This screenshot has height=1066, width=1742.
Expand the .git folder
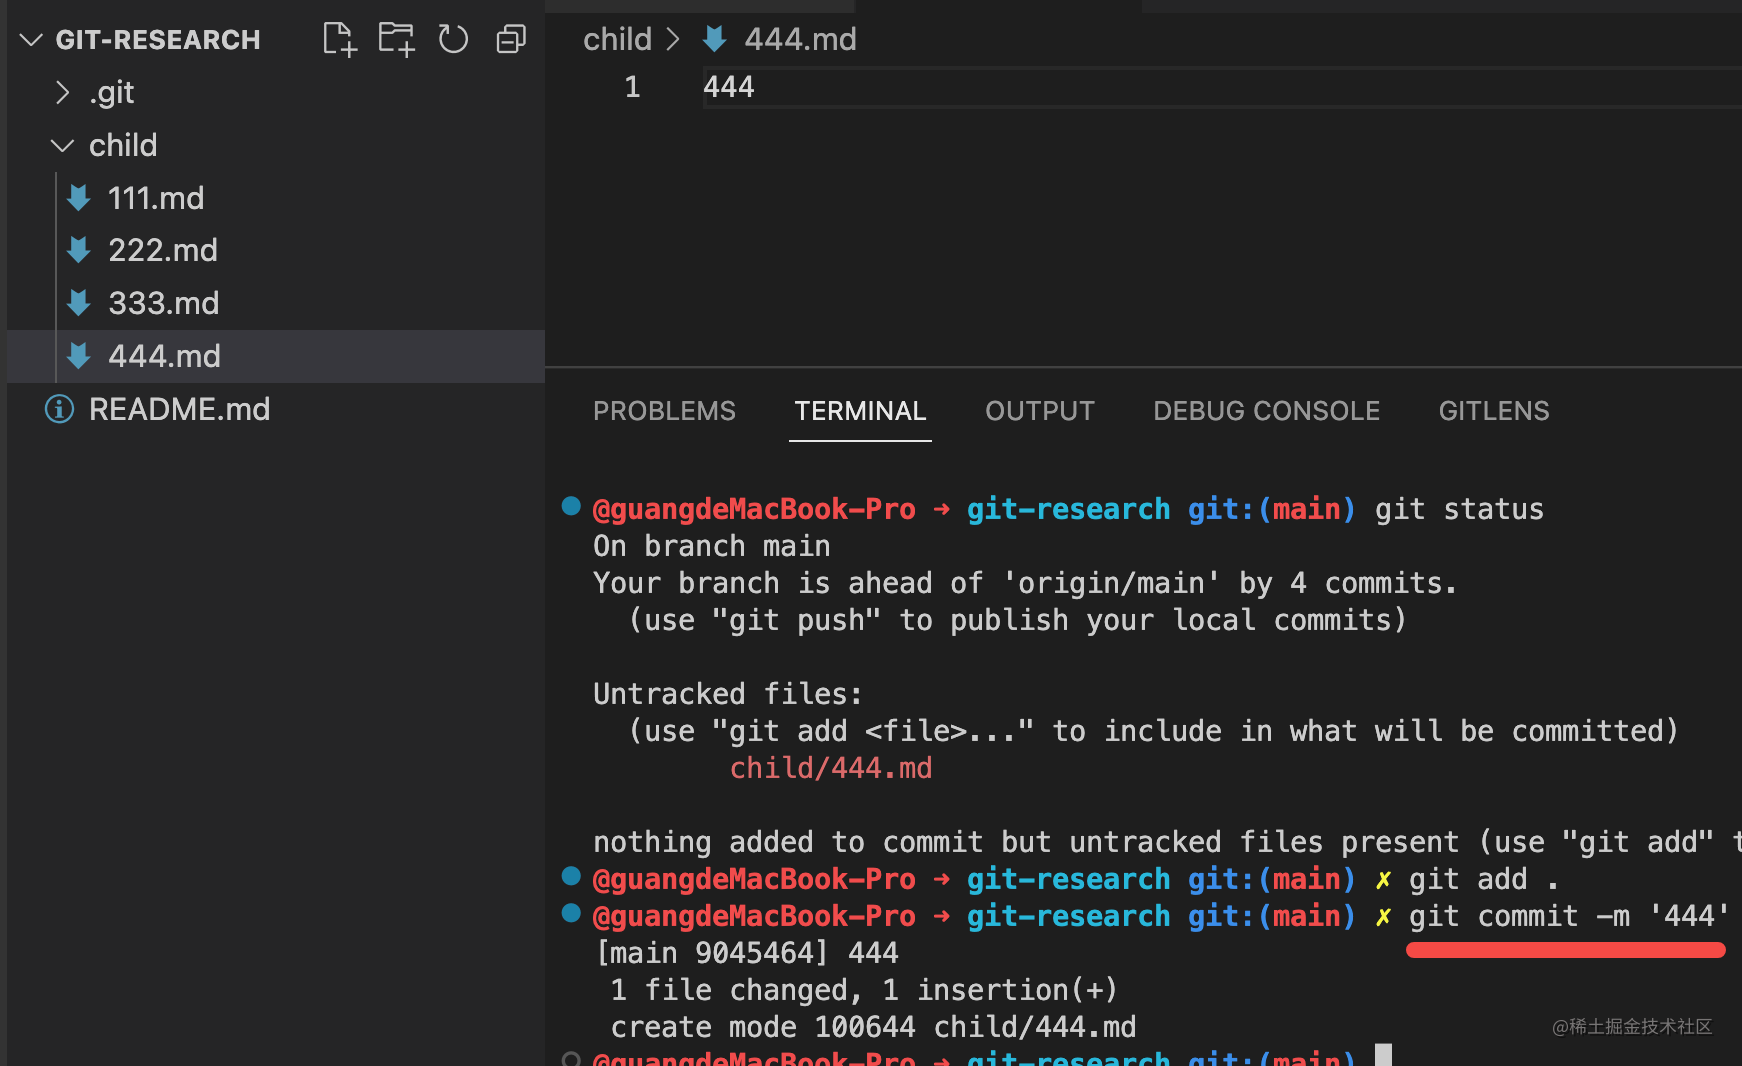point(63,92)
